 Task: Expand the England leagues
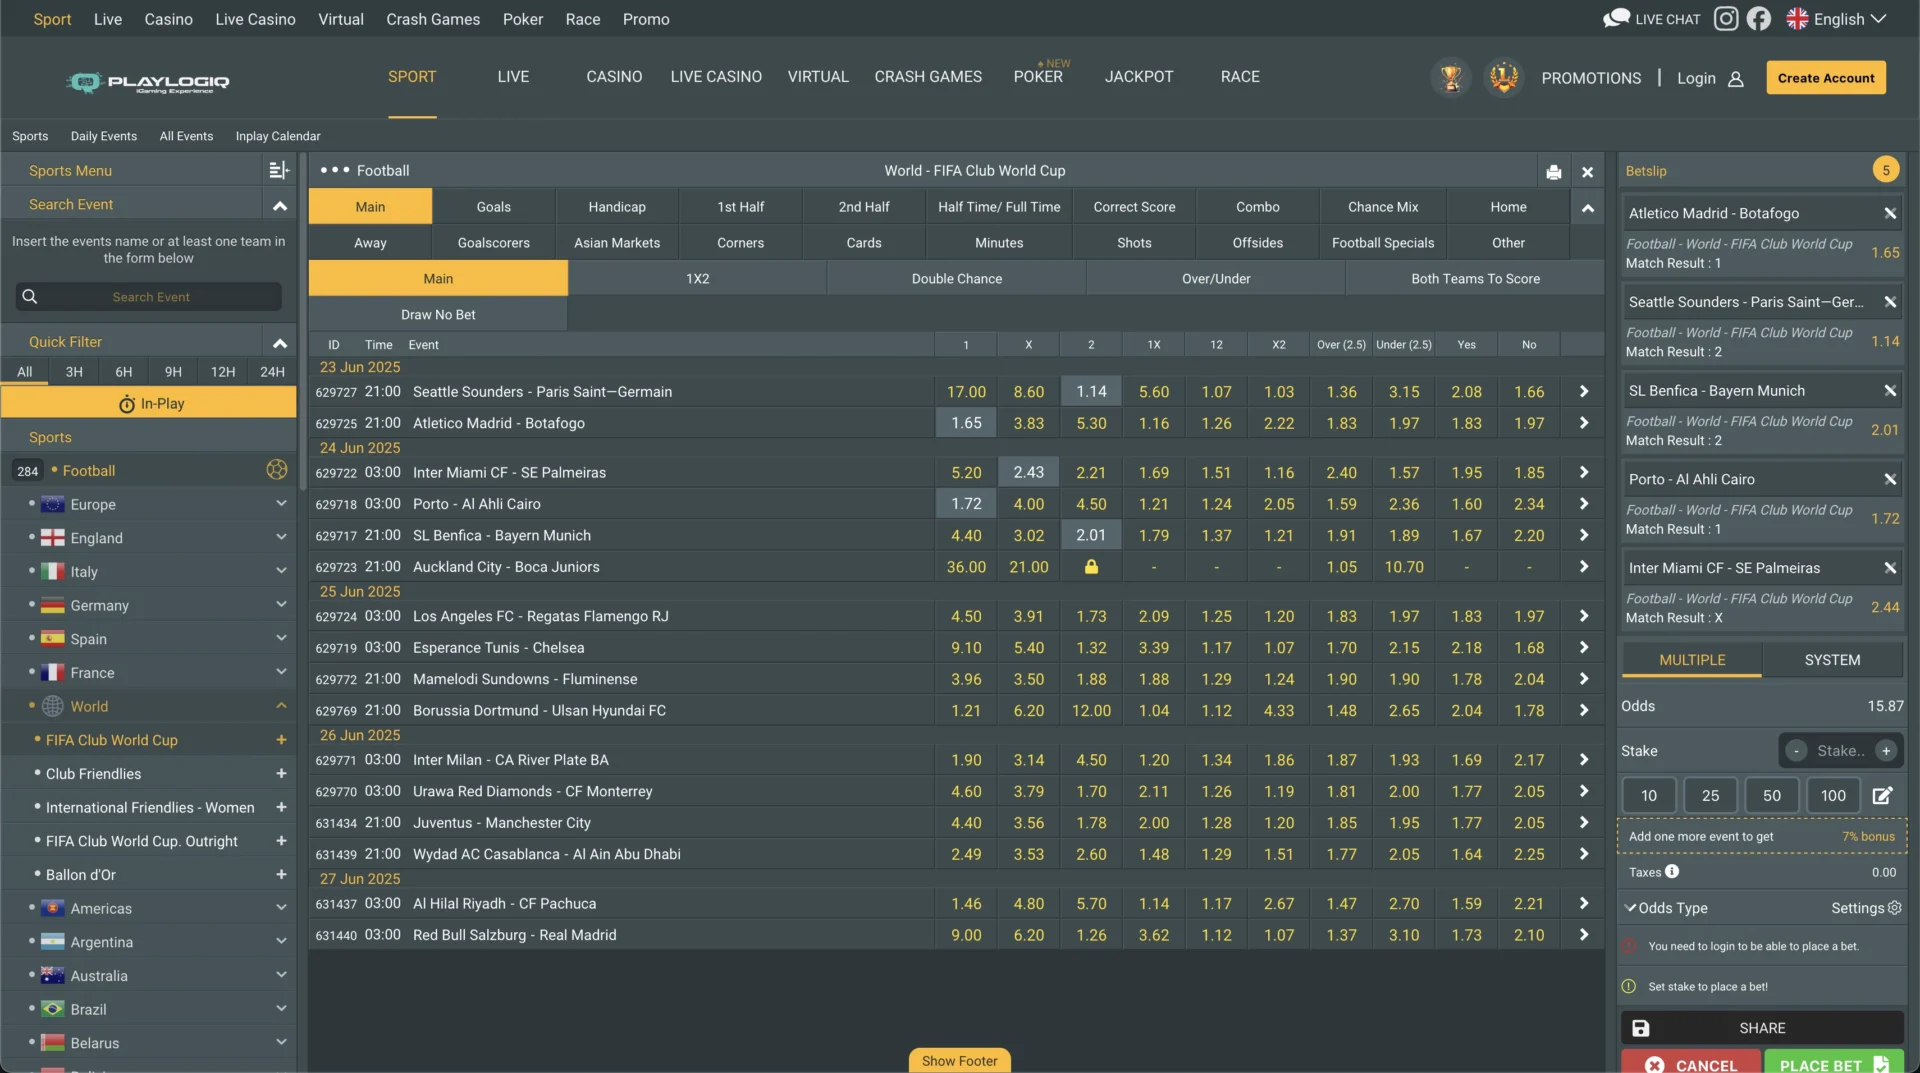pyautogui.click(x=281, y=538)
